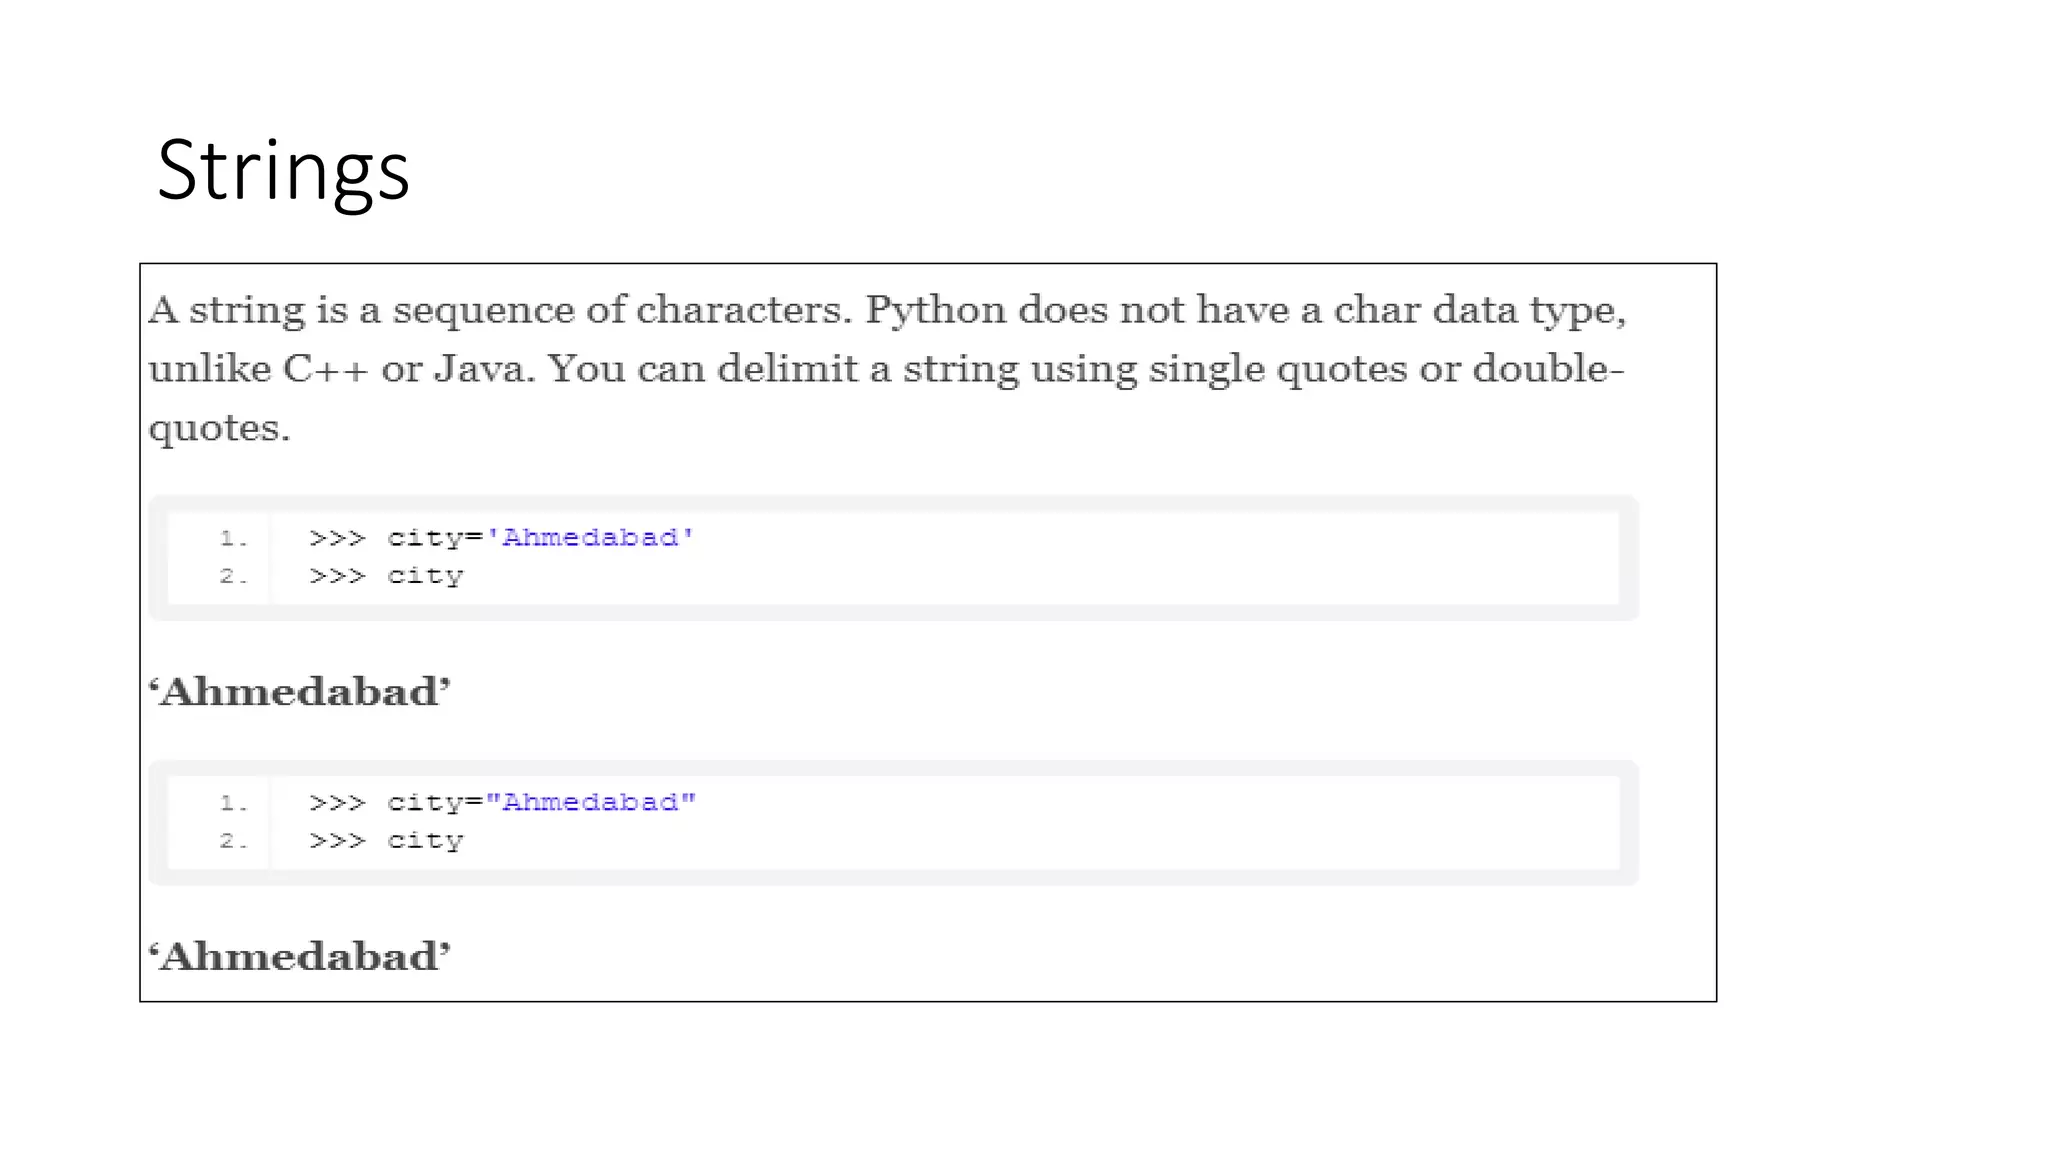The height and width of the screenshot is (1152, 2048).
Task: Click the first bold 'Ahmedabad' output text
Action: (300, 692)
